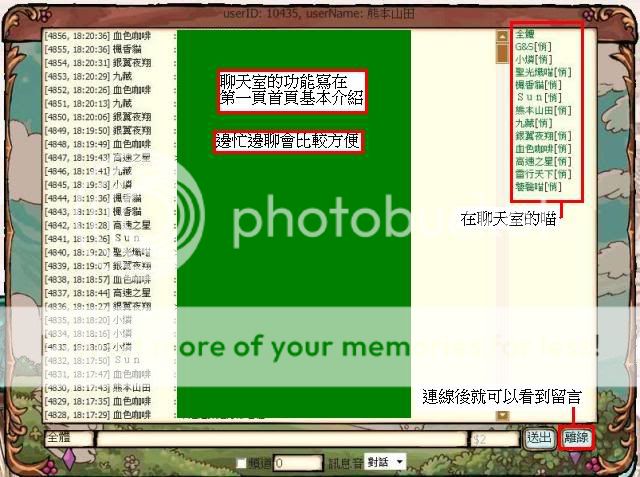Click the chat scrollbar down arrow
The height and width of the screenshot is (477, 640).
502,415
